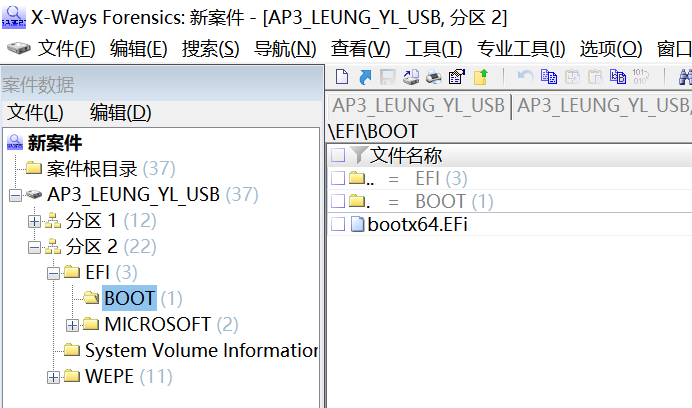Open the 查看(V) menu
692x408 pixels.
[361, 48]
